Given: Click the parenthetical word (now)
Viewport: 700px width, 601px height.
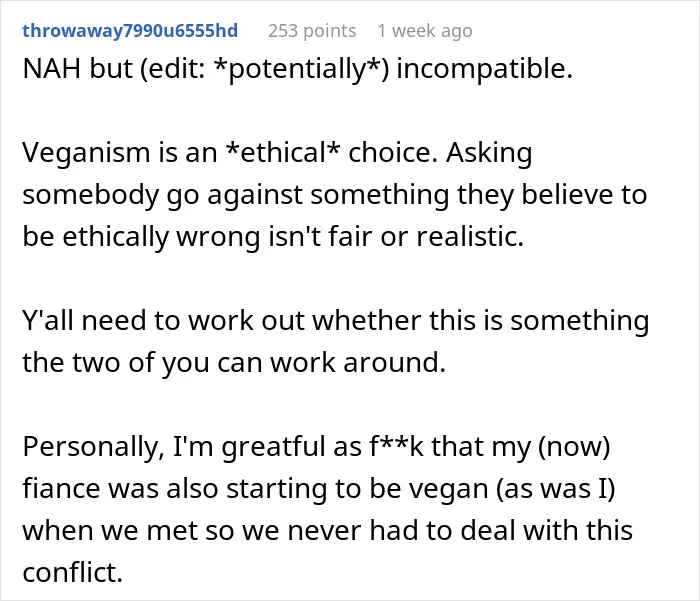Looking at the screenshot, I should [x=574, y=447].
